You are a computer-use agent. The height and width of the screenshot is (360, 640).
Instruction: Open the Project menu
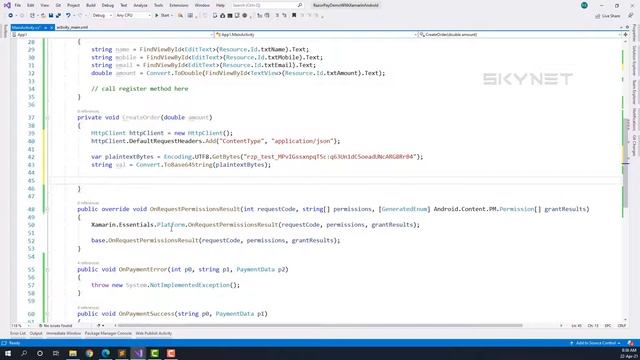point(73,5)
